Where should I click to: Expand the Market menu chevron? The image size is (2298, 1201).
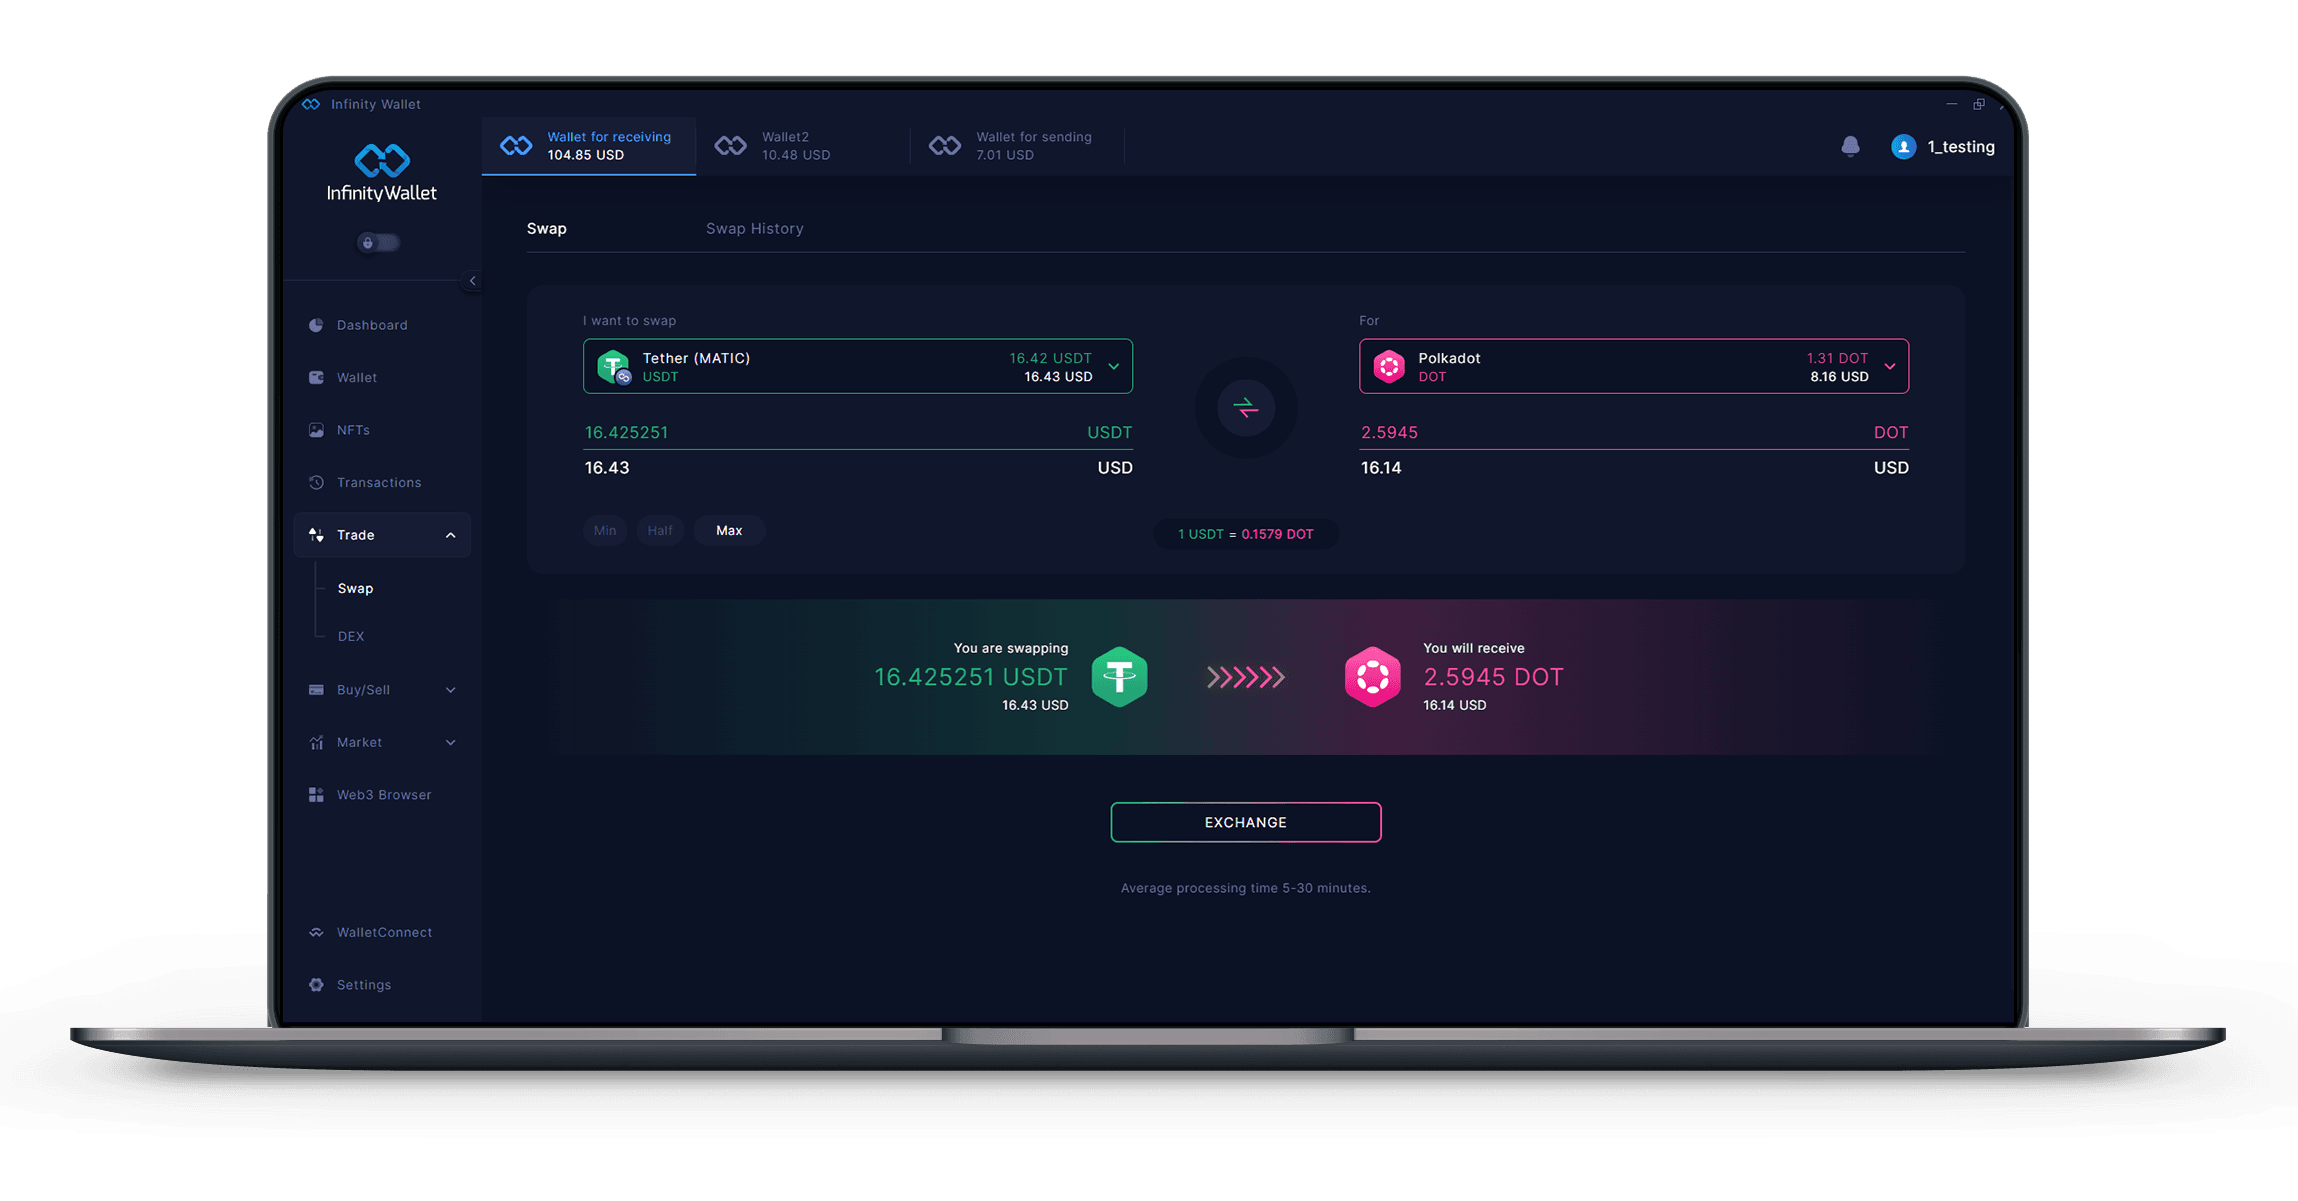coord(451,742)
